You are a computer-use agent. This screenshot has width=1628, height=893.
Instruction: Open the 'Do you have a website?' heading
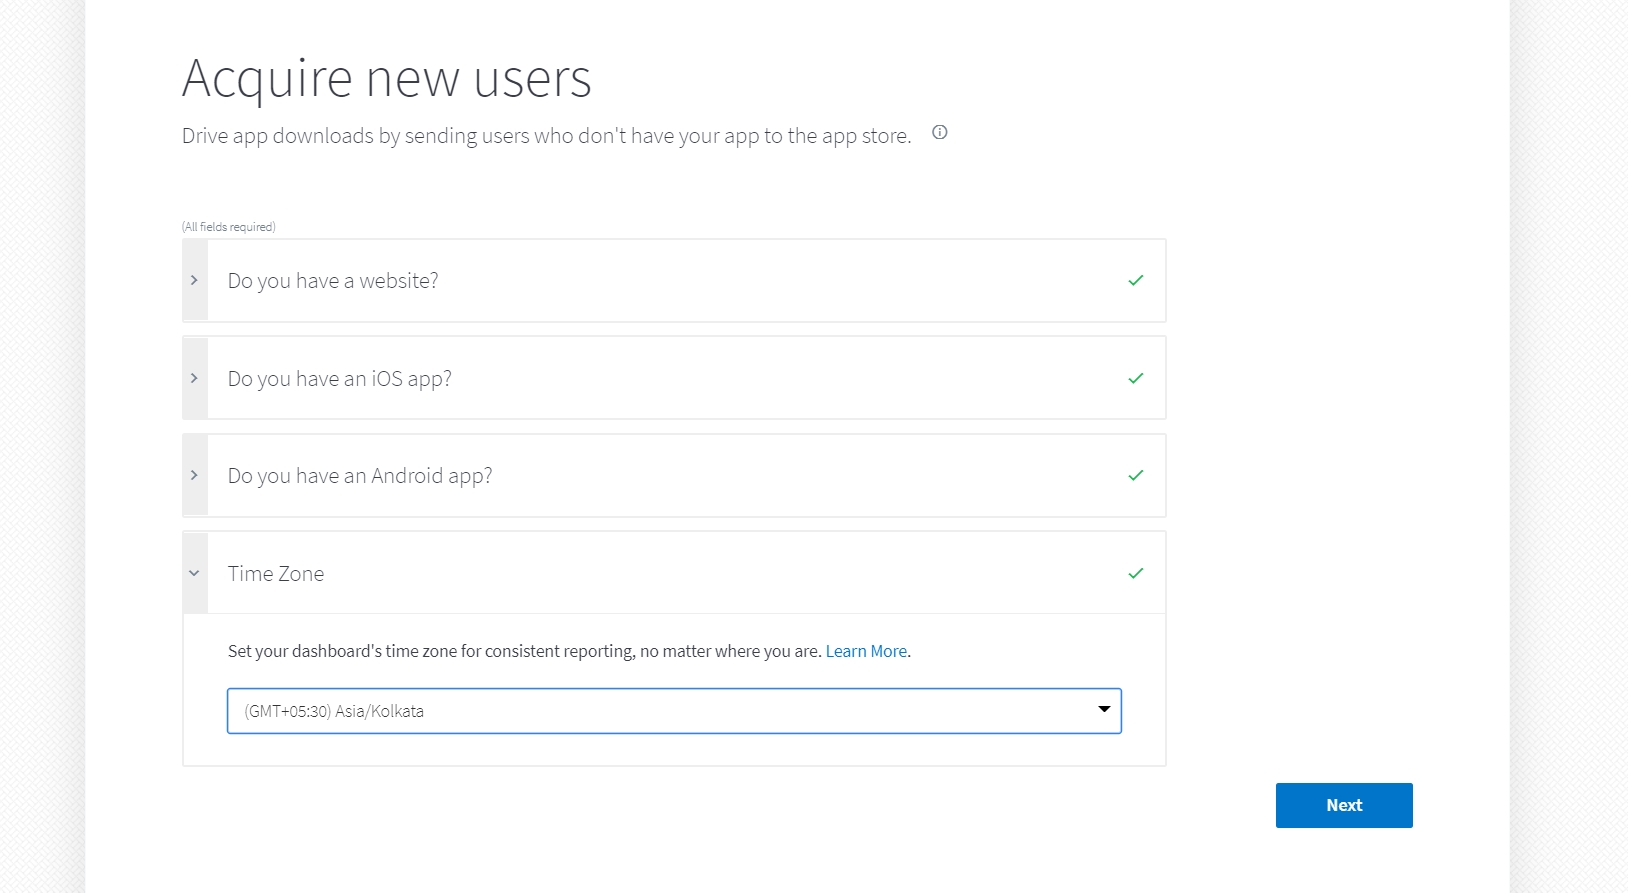coord(333,281)
